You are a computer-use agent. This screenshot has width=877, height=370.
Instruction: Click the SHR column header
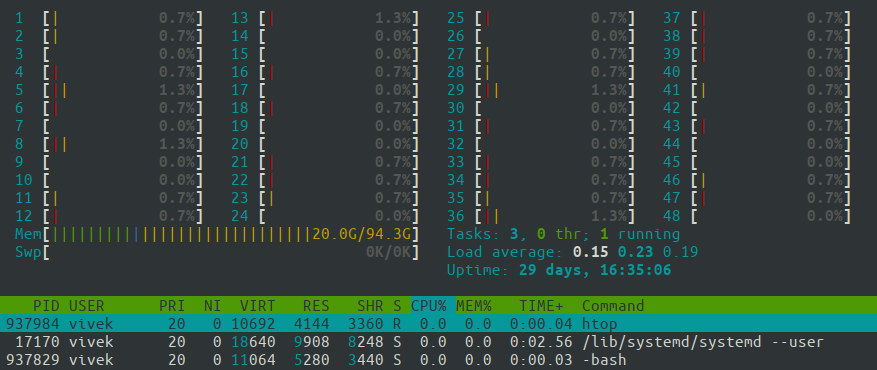click(x=371, y=306)
